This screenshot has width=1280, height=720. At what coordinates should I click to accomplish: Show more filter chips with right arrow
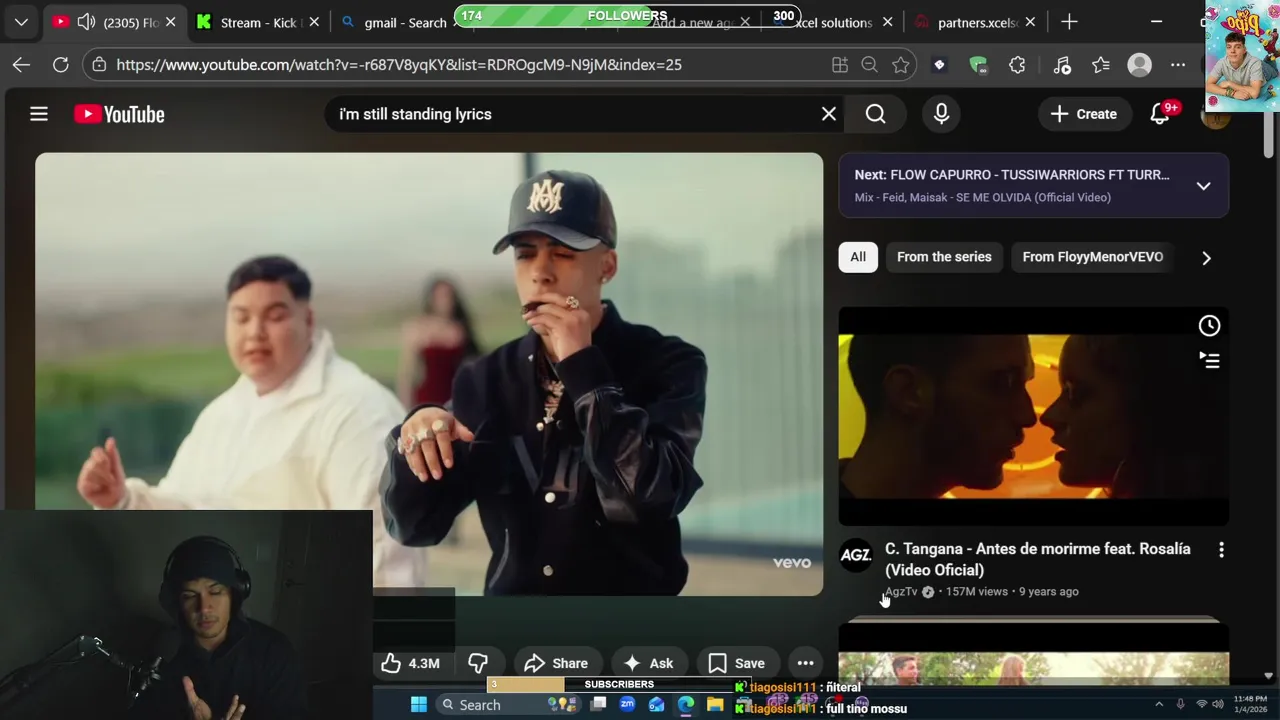pyautogui.click(x=1206, y=258)
